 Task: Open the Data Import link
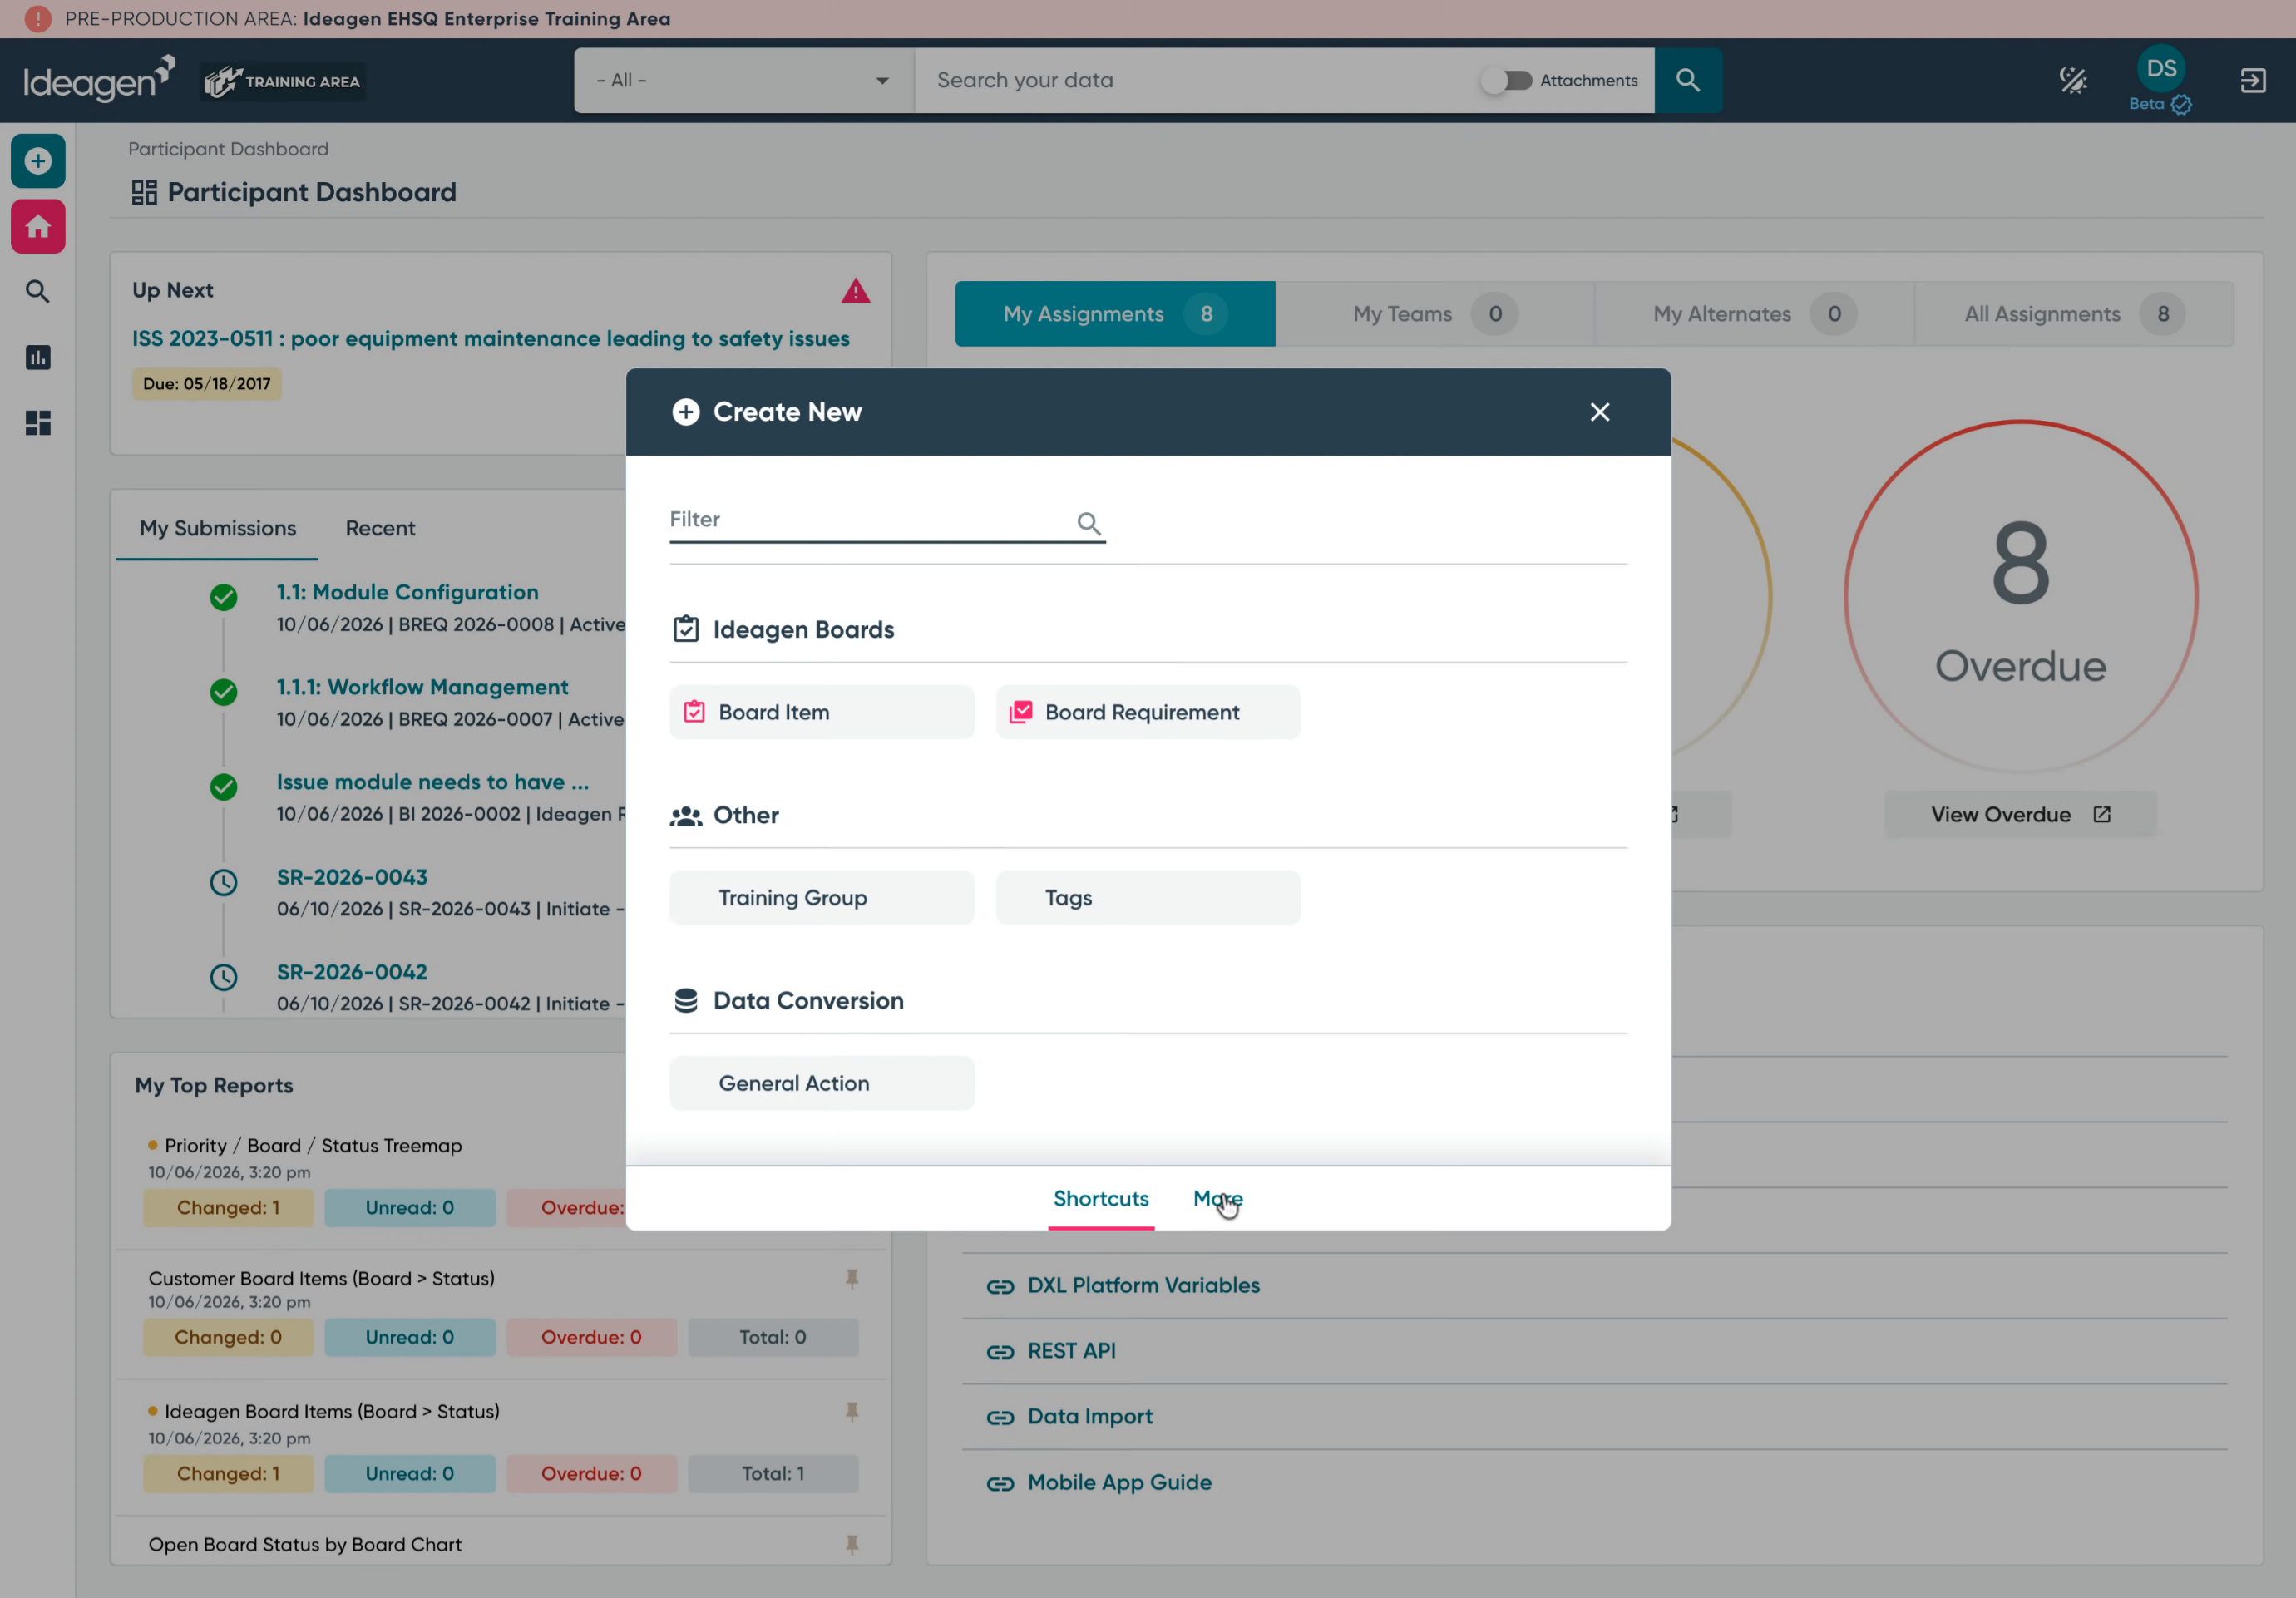click(1090, 1416)
